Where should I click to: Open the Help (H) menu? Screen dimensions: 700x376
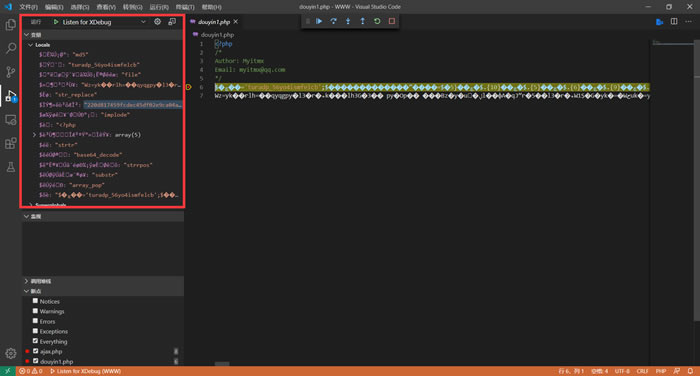point(211,7)
